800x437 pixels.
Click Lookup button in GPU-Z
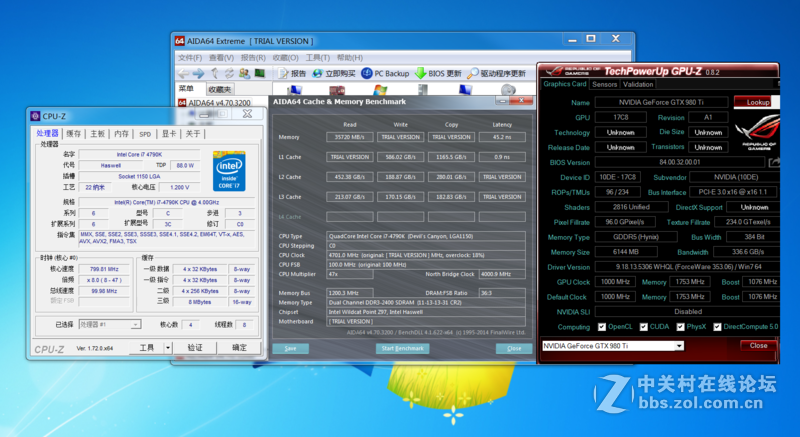tap(757, 102)
